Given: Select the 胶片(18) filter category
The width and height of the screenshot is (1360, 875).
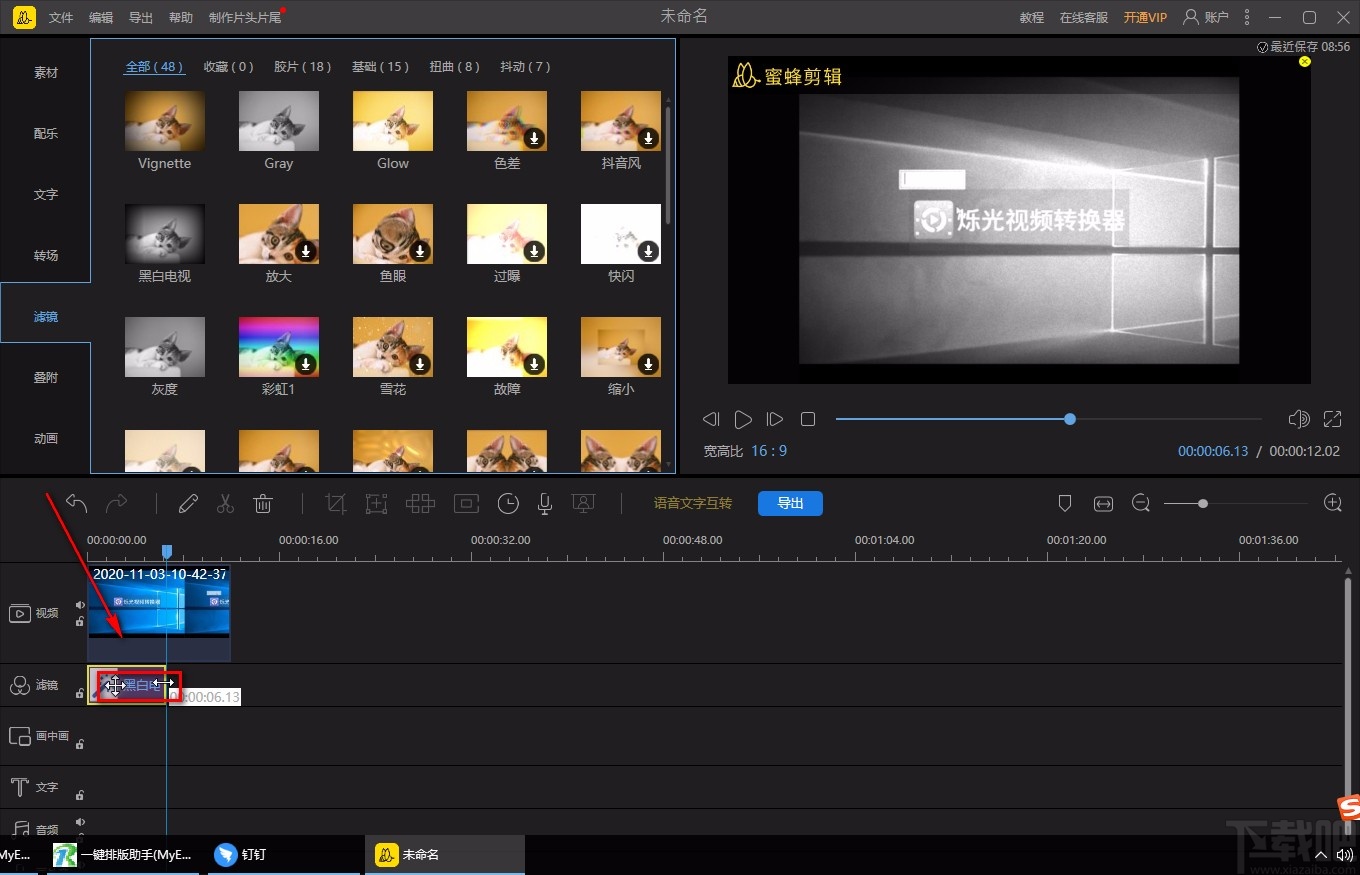Looking at the screenshot, I should 302,67.
